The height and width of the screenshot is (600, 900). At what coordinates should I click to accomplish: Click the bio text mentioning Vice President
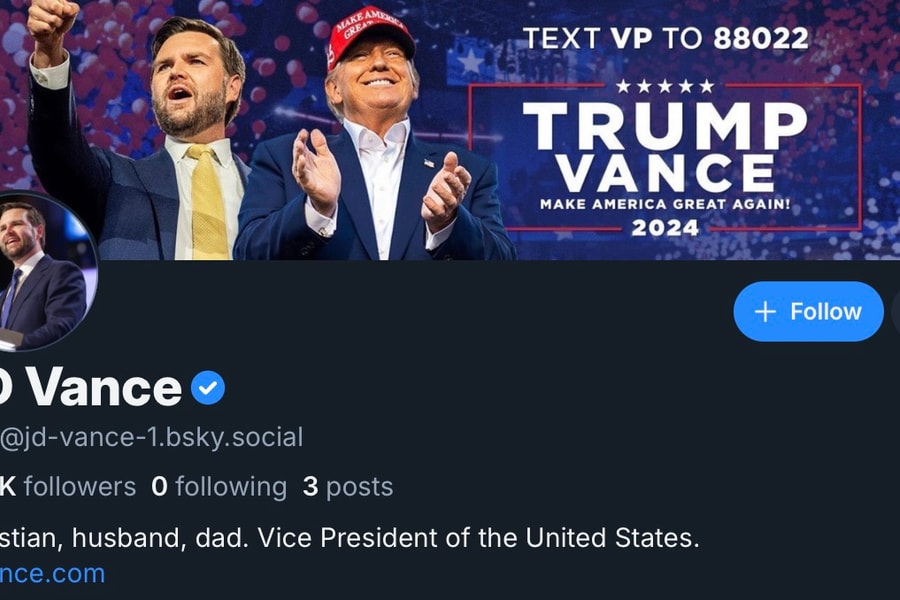tap(350, 538)
